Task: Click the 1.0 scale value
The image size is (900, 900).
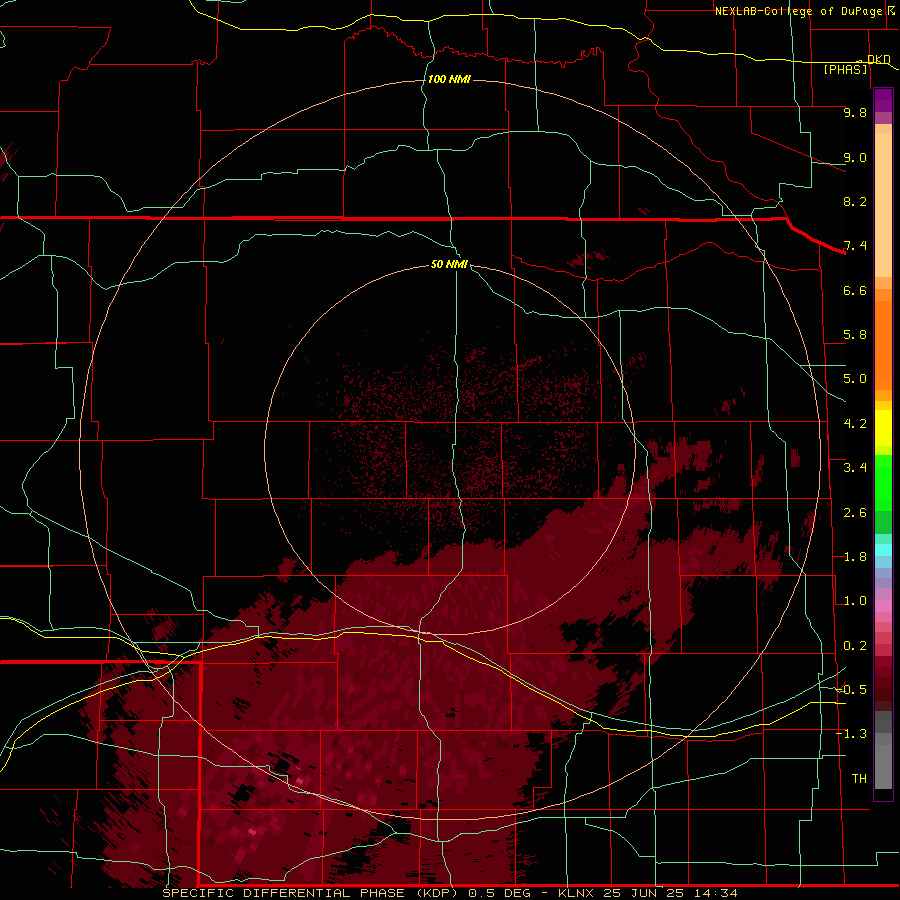Action: (855, 601)
